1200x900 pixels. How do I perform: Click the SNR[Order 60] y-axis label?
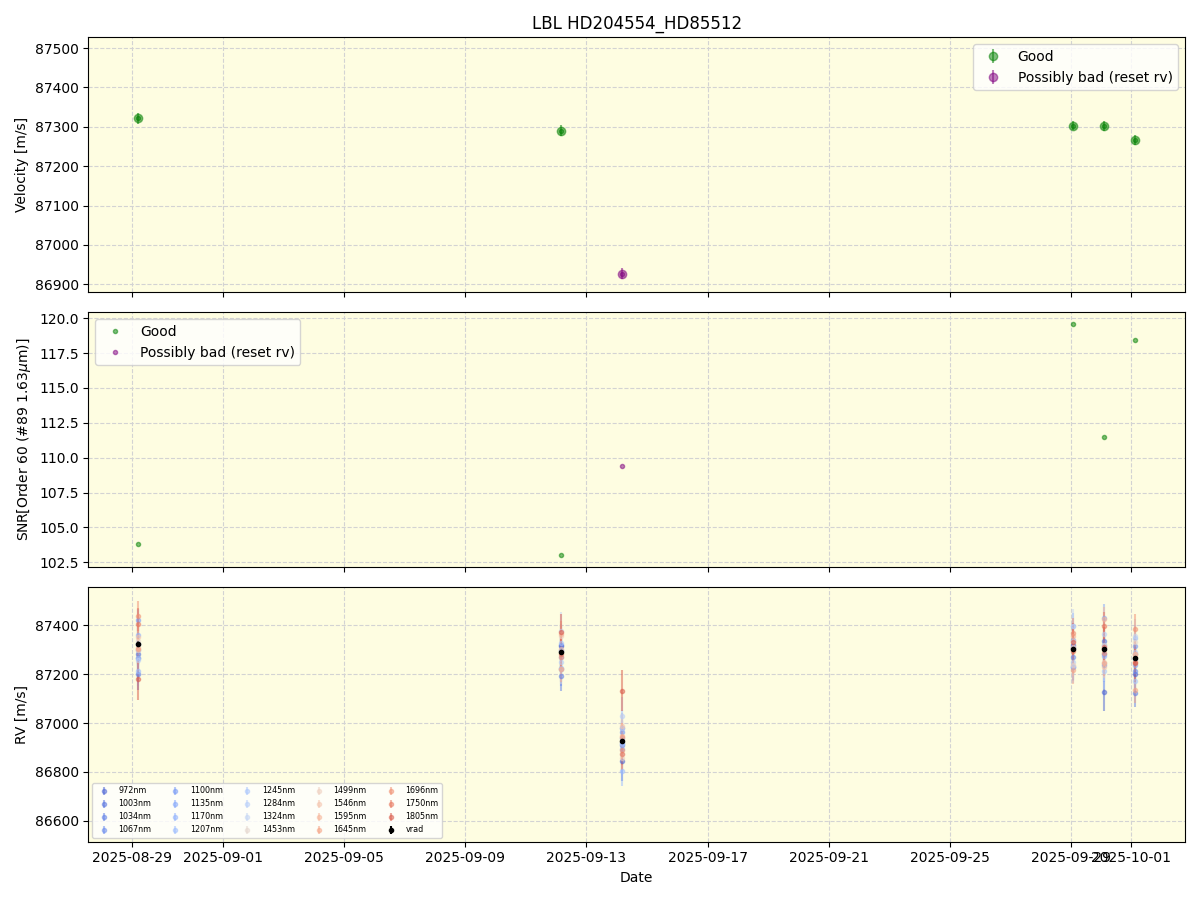[21, 440]
